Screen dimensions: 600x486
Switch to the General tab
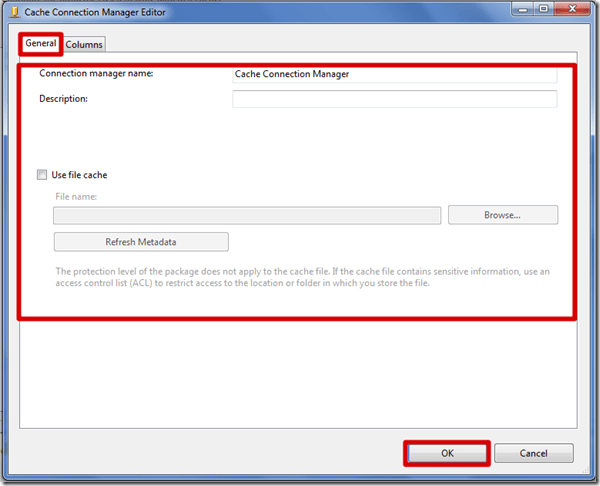[x=41, y=44]
